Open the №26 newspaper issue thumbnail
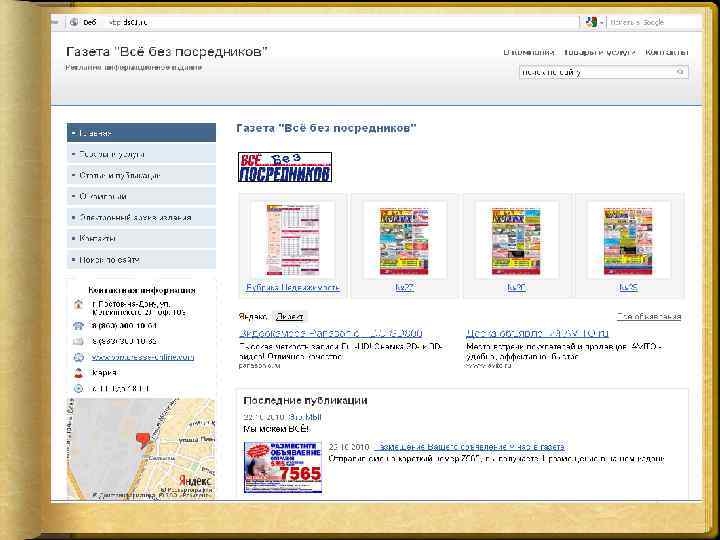The image size is (720, 540). (516, 241)
